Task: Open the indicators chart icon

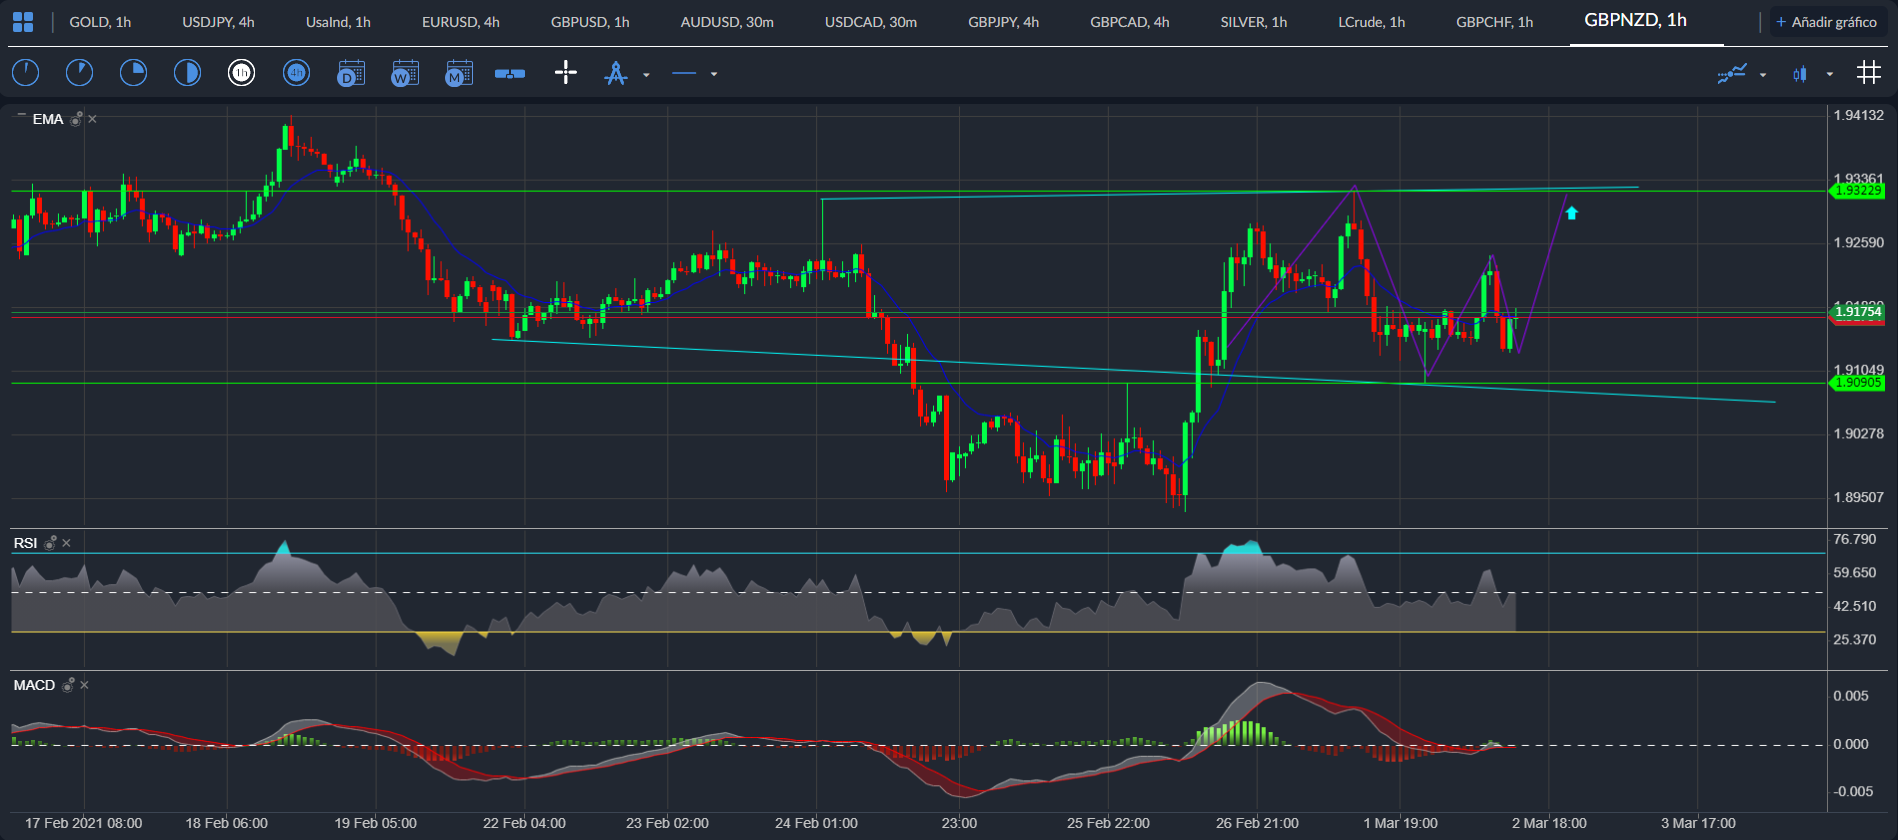Action: [1732, 73]
